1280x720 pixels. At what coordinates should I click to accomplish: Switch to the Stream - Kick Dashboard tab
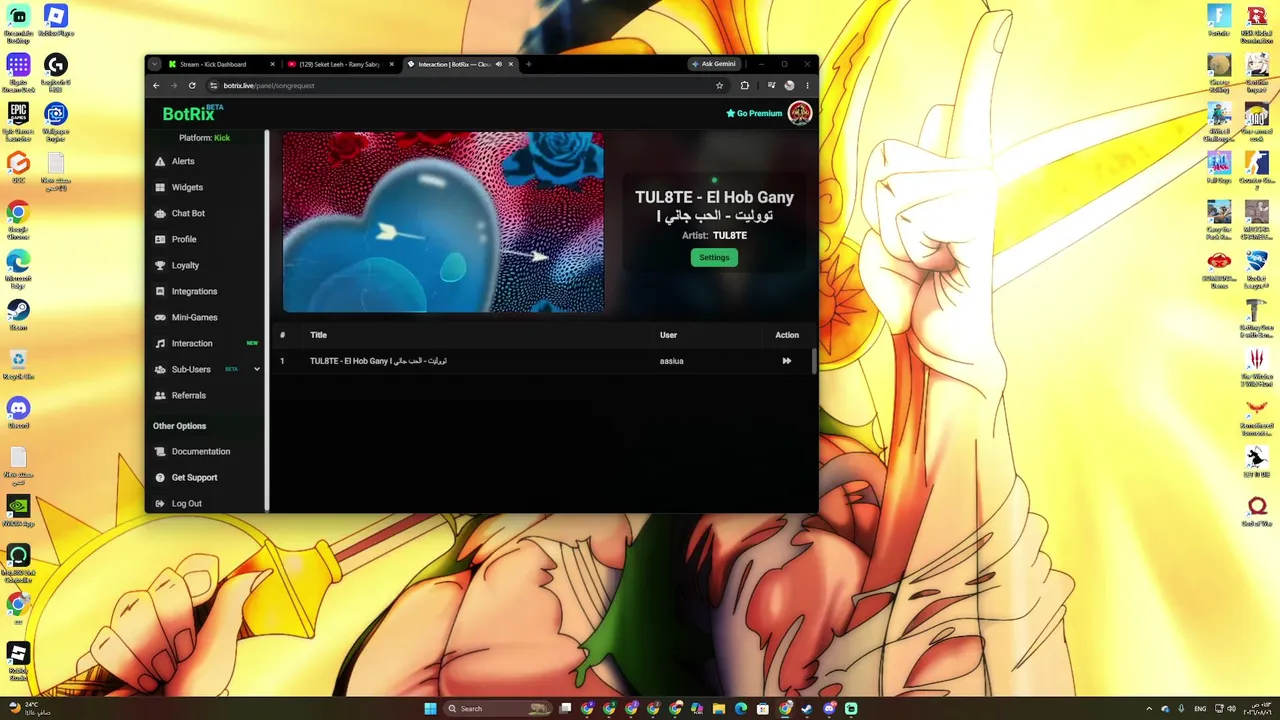pyautogui.click(x=213, y=64)
